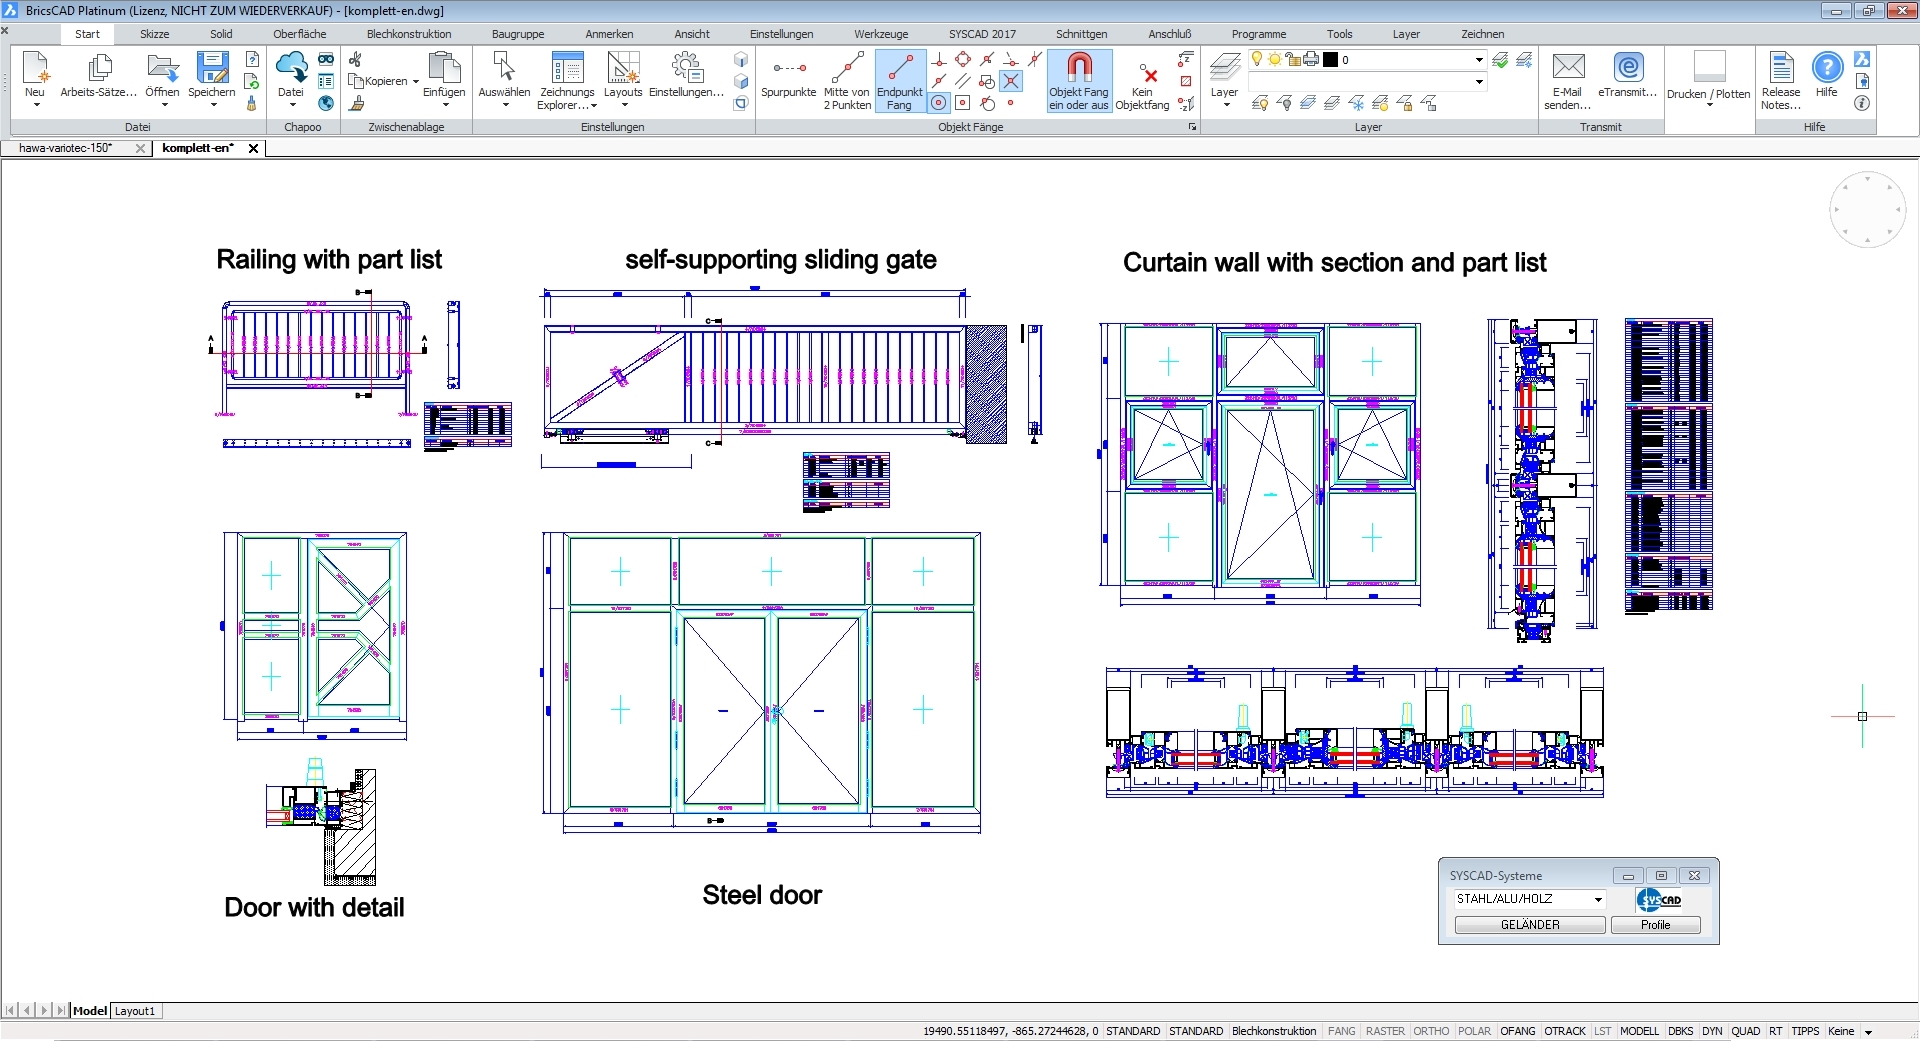Viewport: 1920px width, 1041px height.
Task: Toggle ORTHO mode in status bar
Action: [1431, 1031]
